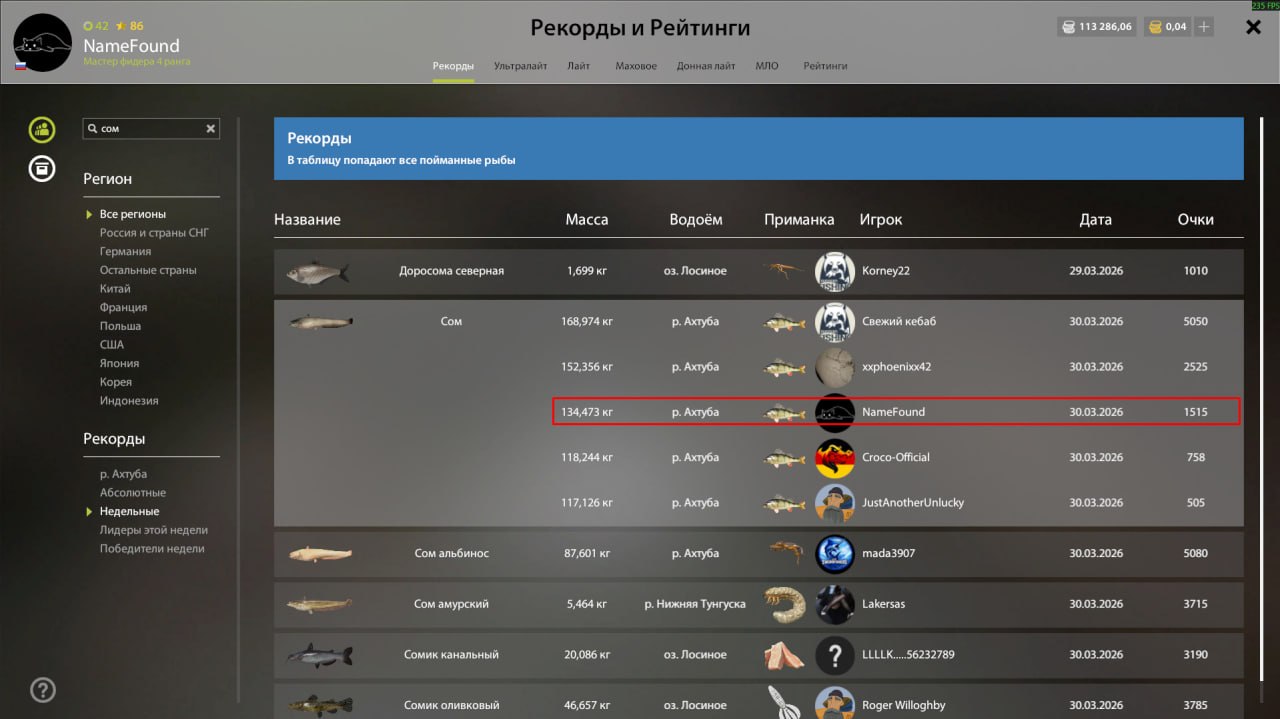Focus the search field containing сом
Viewport: 1280px width, 719px height.
pos(151,129)
